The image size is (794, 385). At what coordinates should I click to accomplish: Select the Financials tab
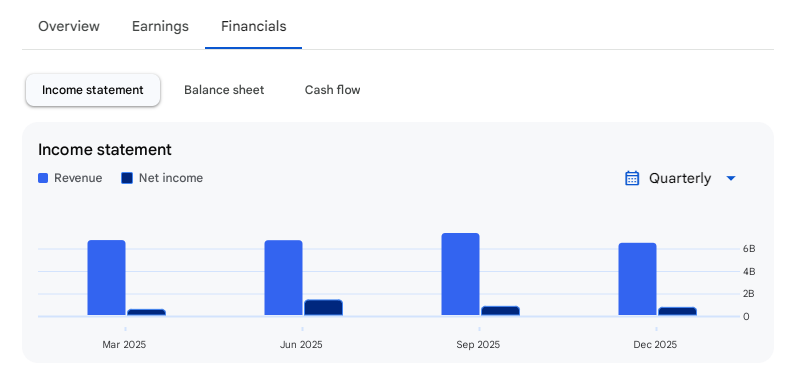point(254,26)
